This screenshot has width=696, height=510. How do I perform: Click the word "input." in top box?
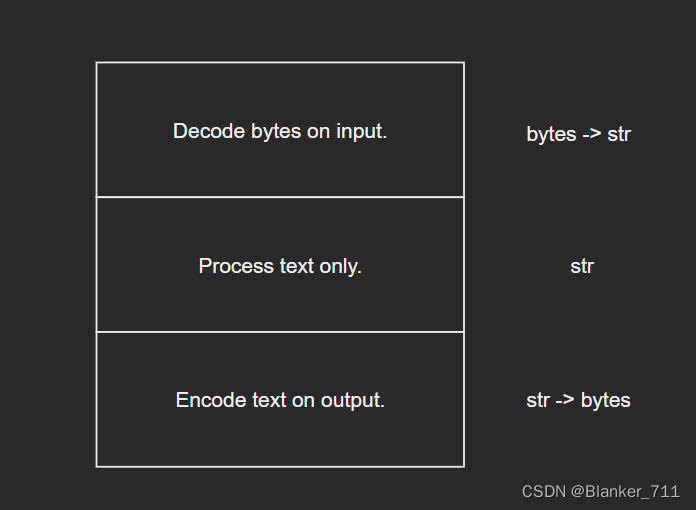[x=361, y=132]
